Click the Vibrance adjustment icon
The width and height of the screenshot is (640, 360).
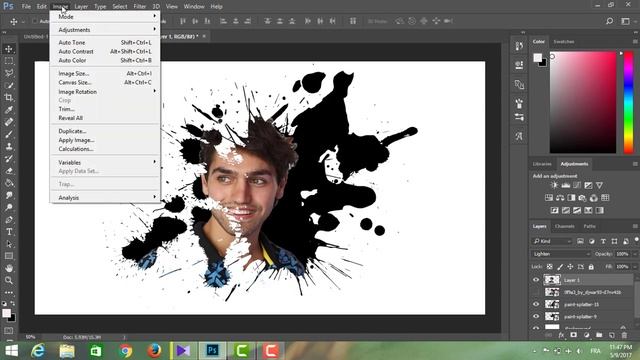click(x=599, y=185)
